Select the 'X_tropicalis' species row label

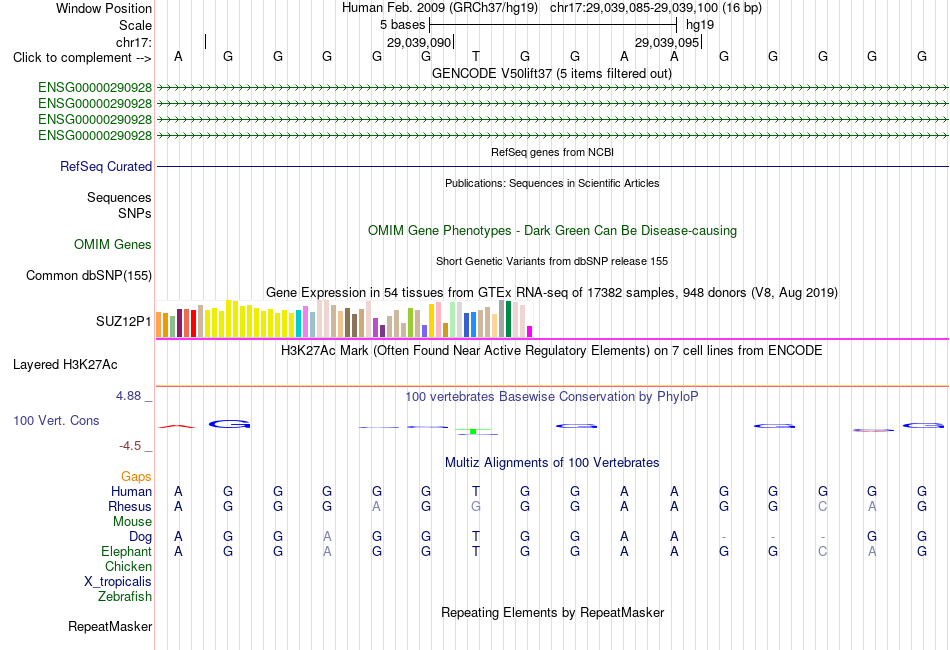pos(118,582)
